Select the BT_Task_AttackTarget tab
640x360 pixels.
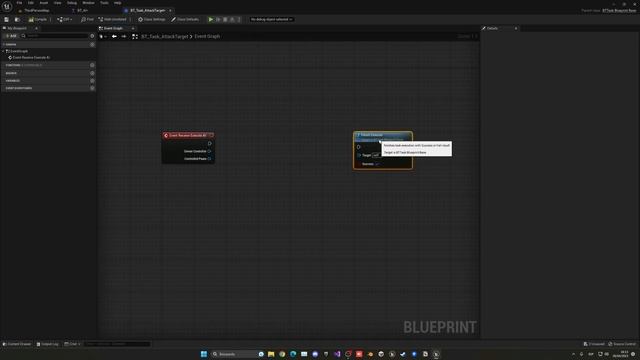click(x=147, y=10)
